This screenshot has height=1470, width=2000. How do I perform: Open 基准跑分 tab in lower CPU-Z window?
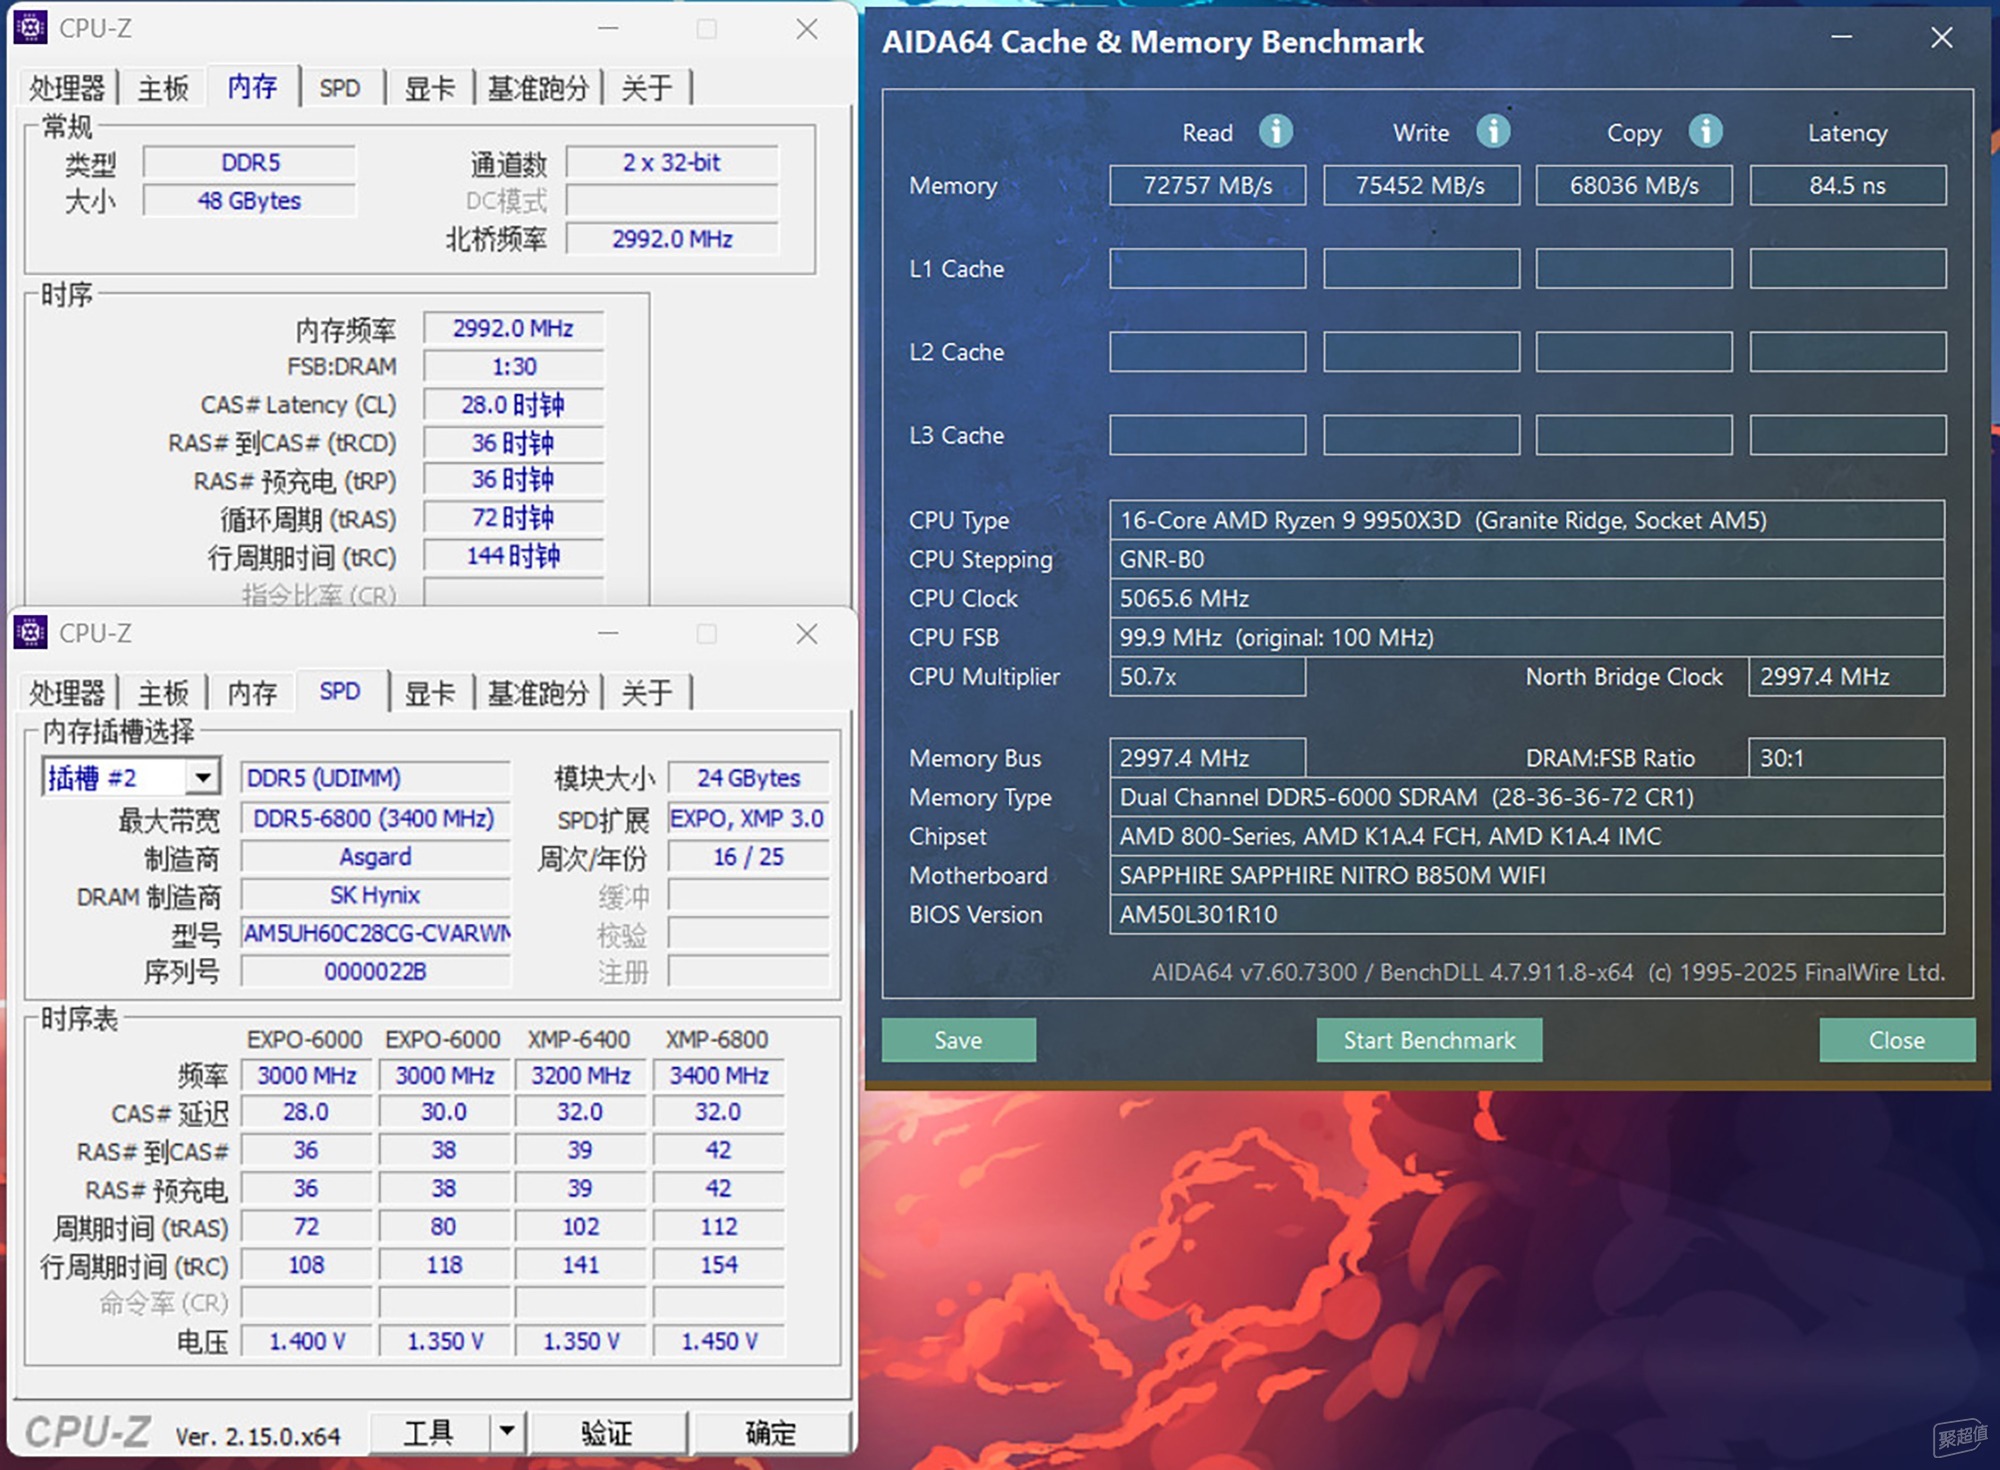coord(538,692)
